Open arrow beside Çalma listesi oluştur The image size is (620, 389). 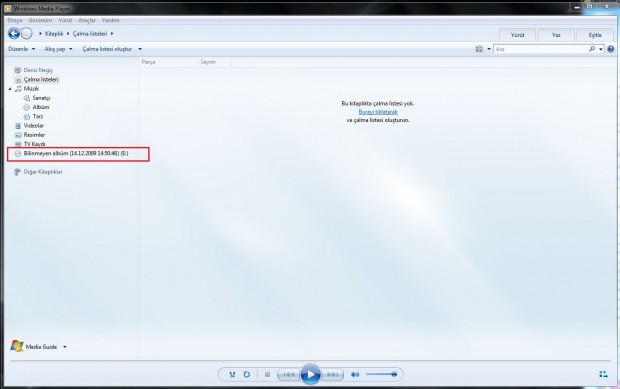140,49
